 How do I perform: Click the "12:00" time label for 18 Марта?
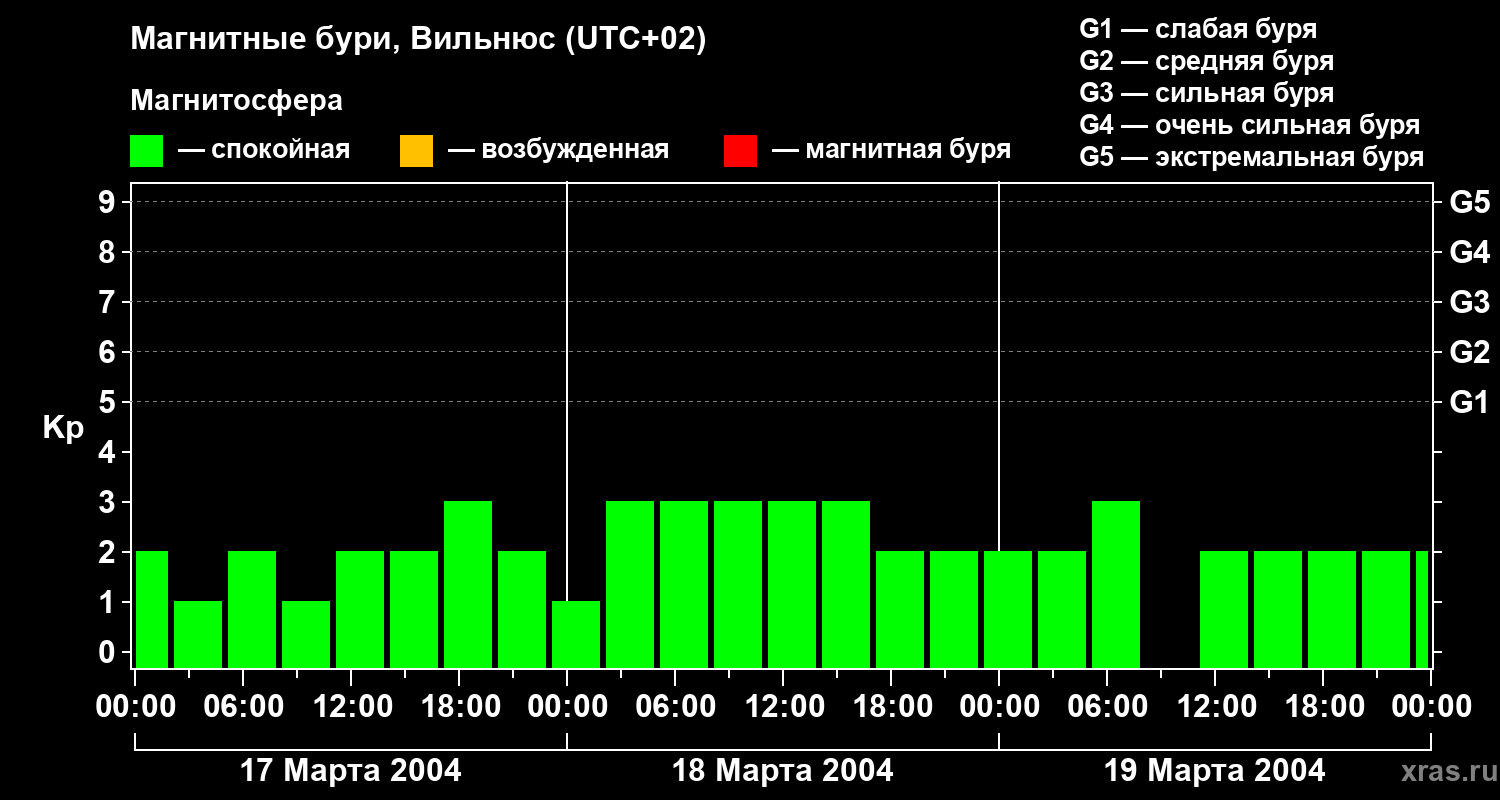pos(783,706)
